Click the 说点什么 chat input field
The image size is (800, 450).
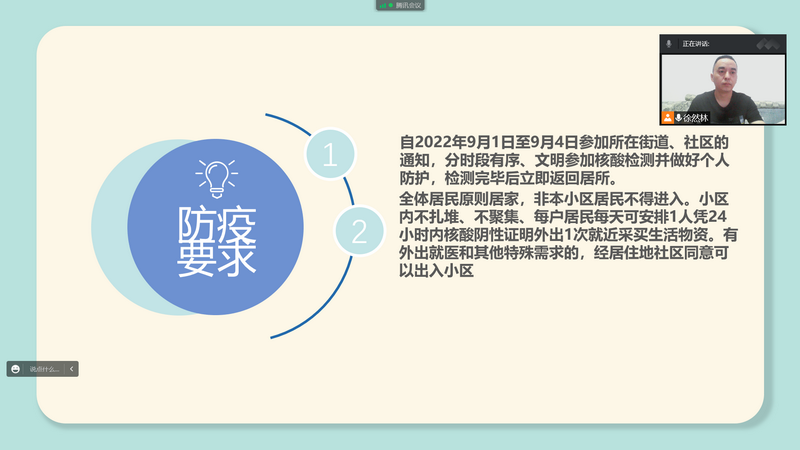45,369
